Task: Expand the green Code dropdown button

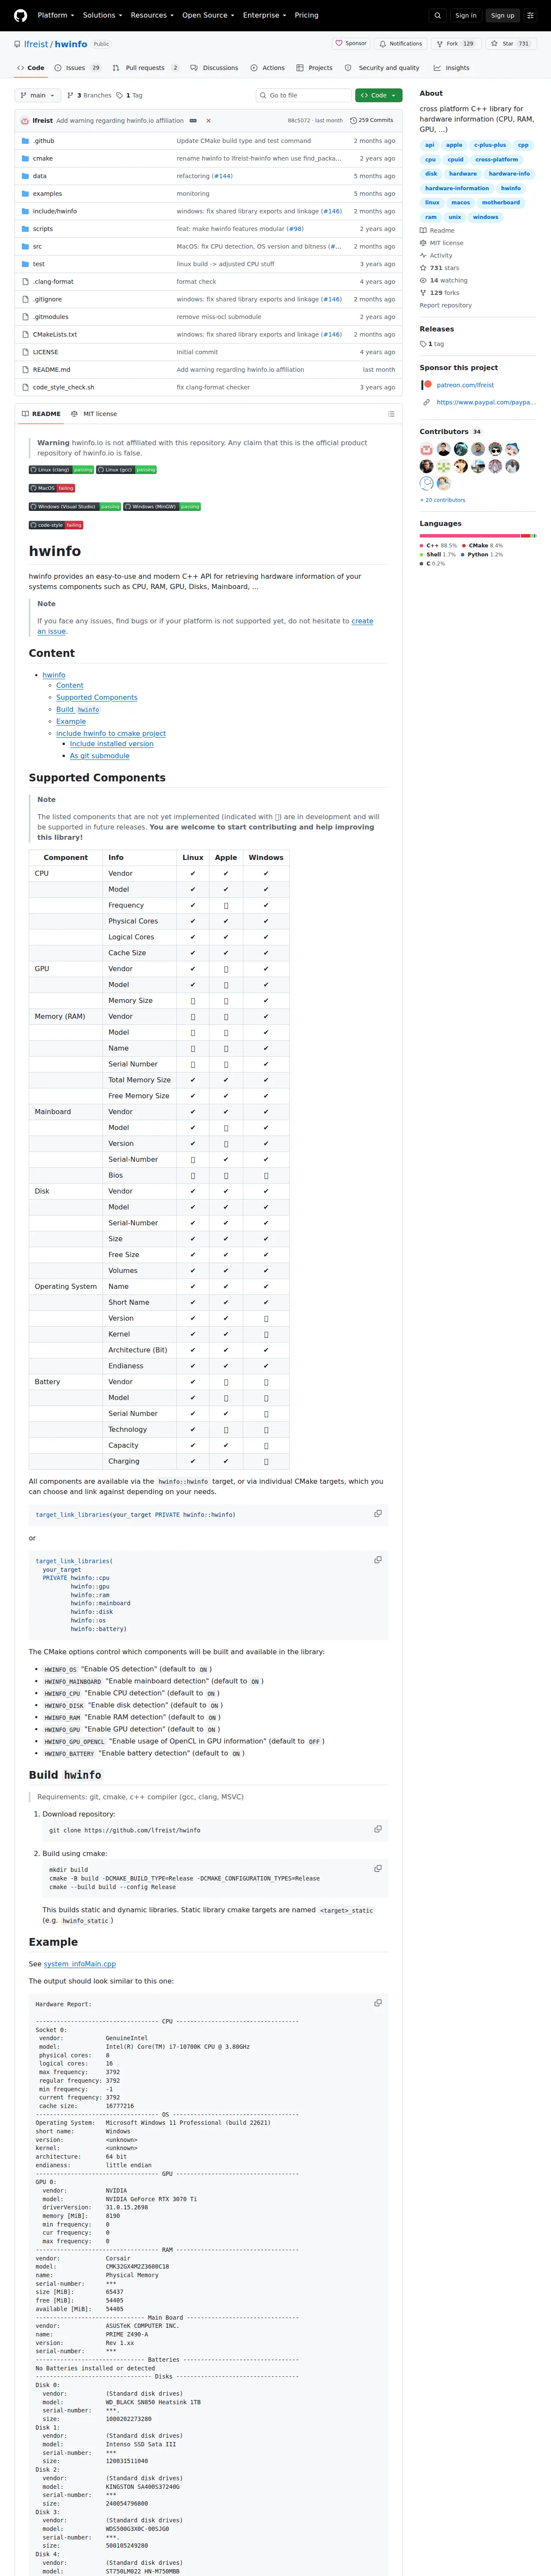Action: click(379, 95)
